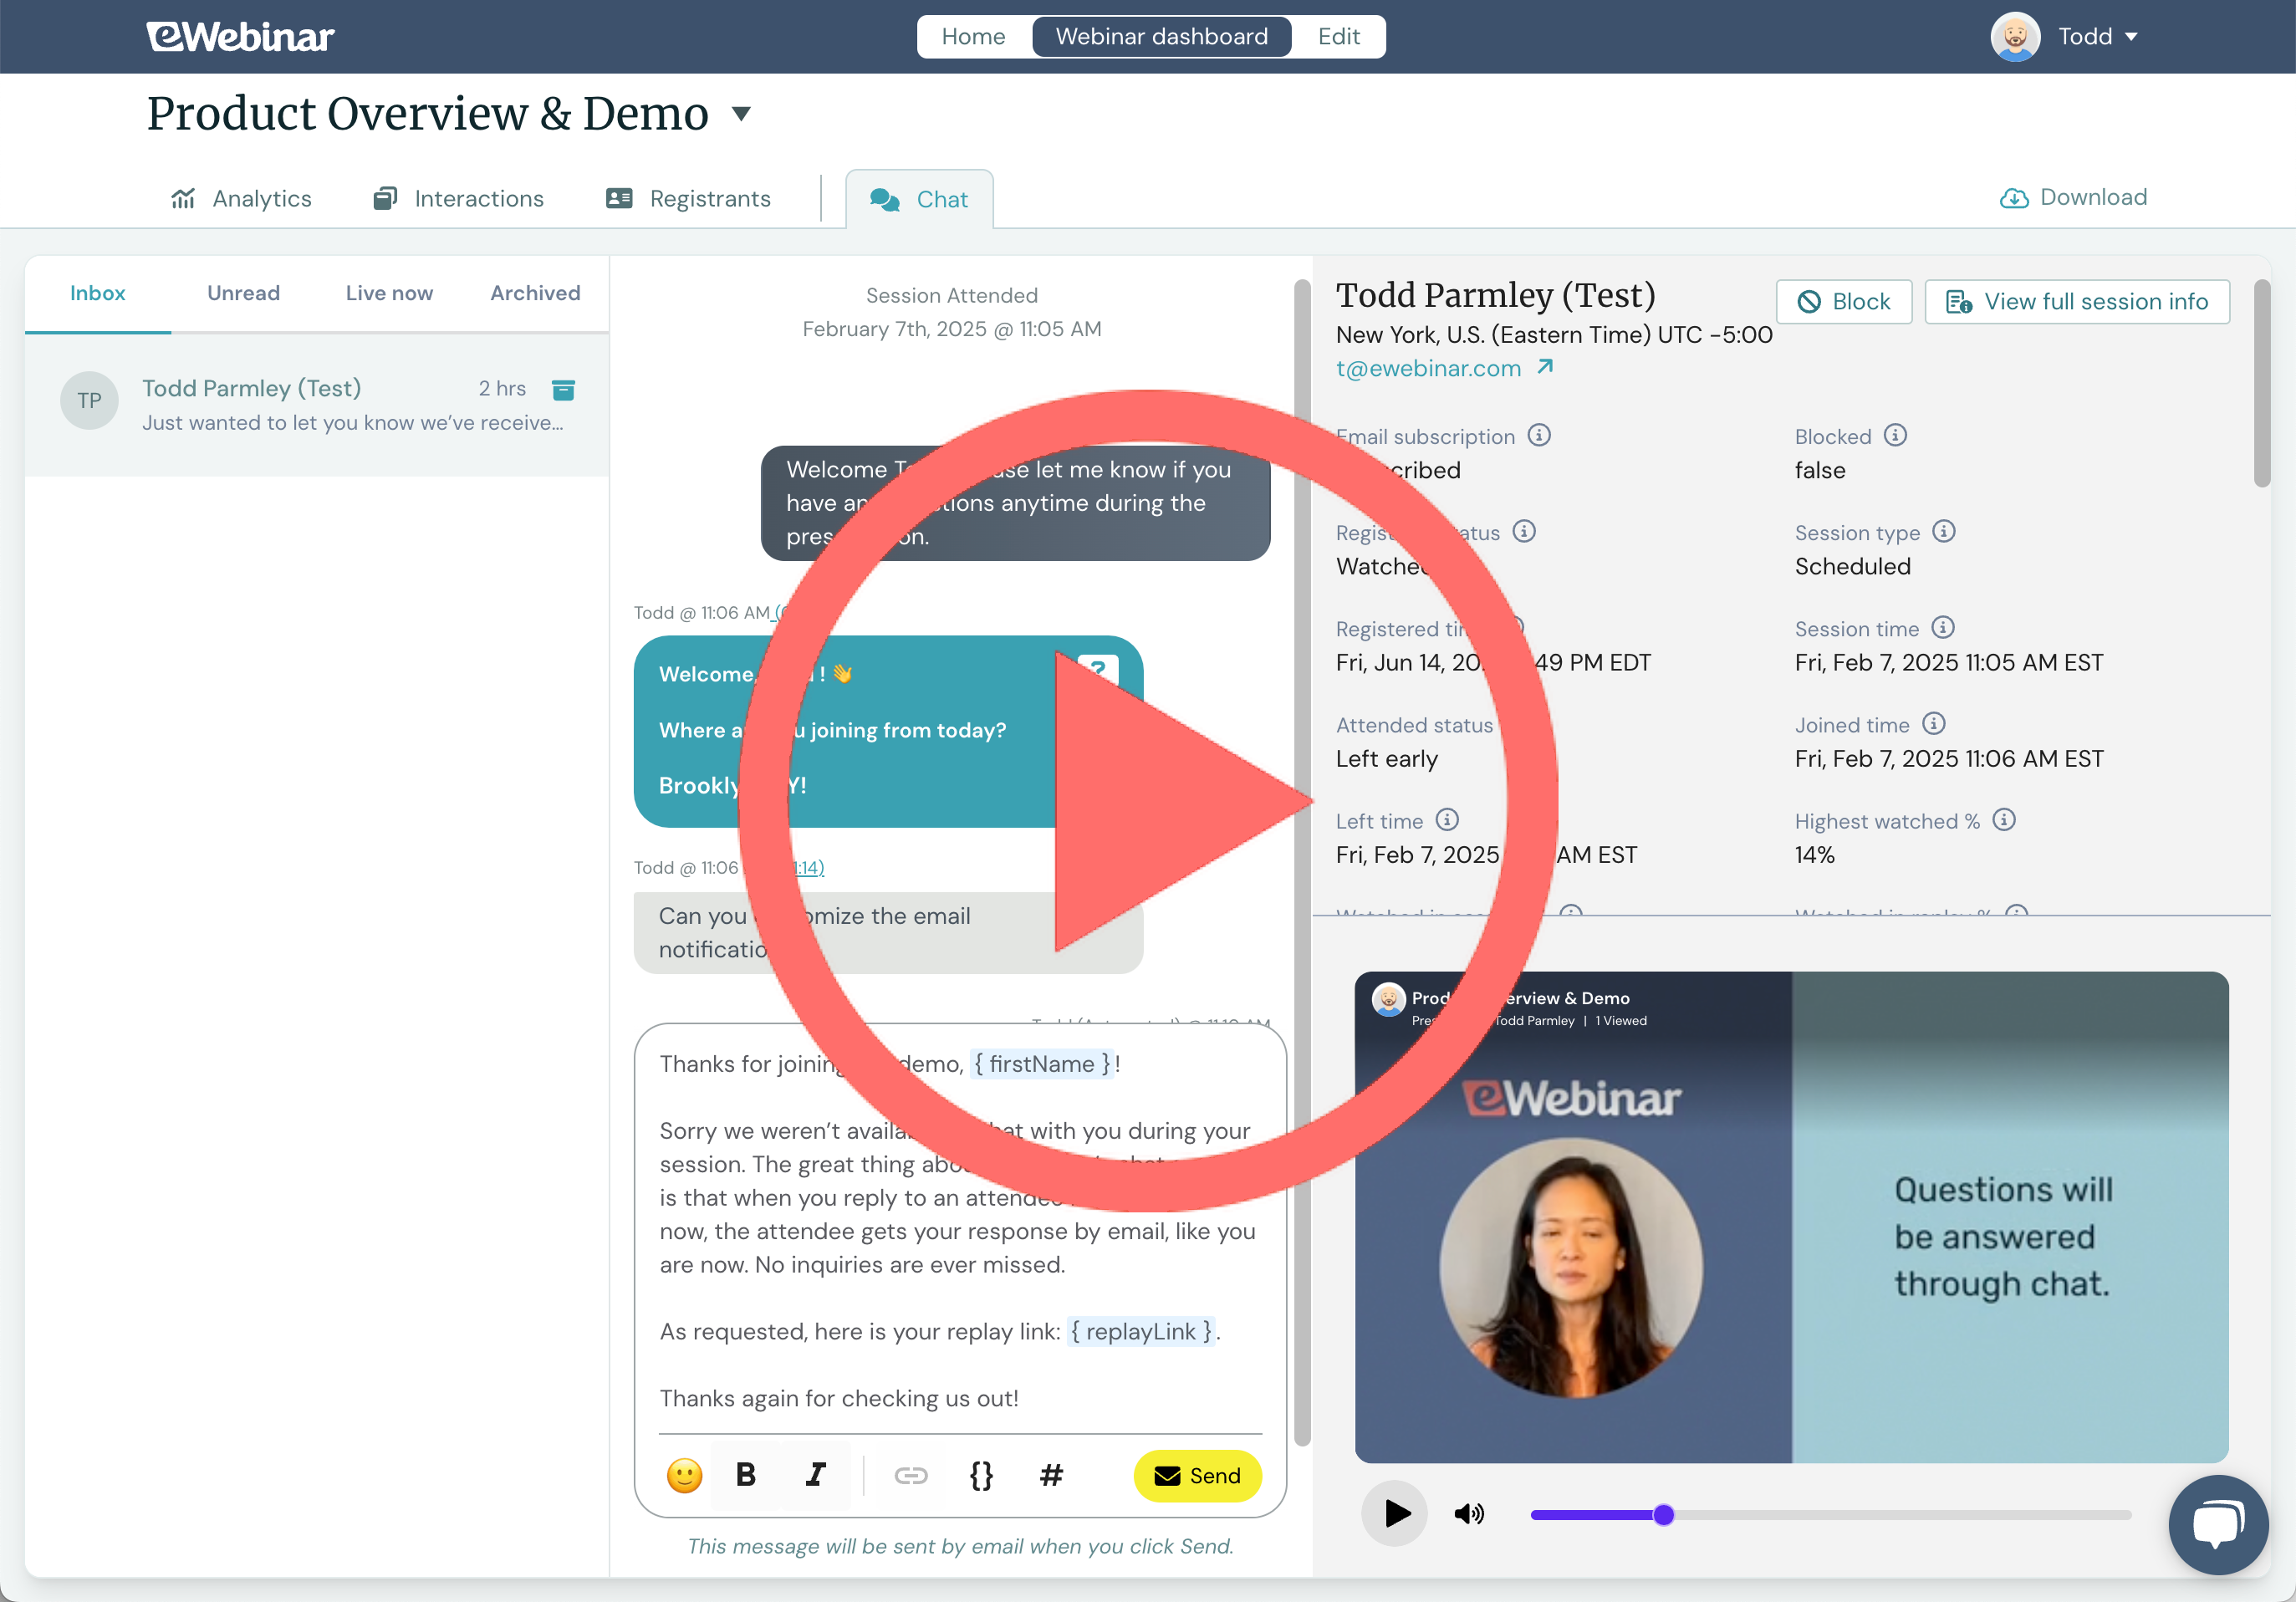The image size is (2296, 1602).
Task: Click the video progress slider handle
Action: click(x=1663, y=1515)
